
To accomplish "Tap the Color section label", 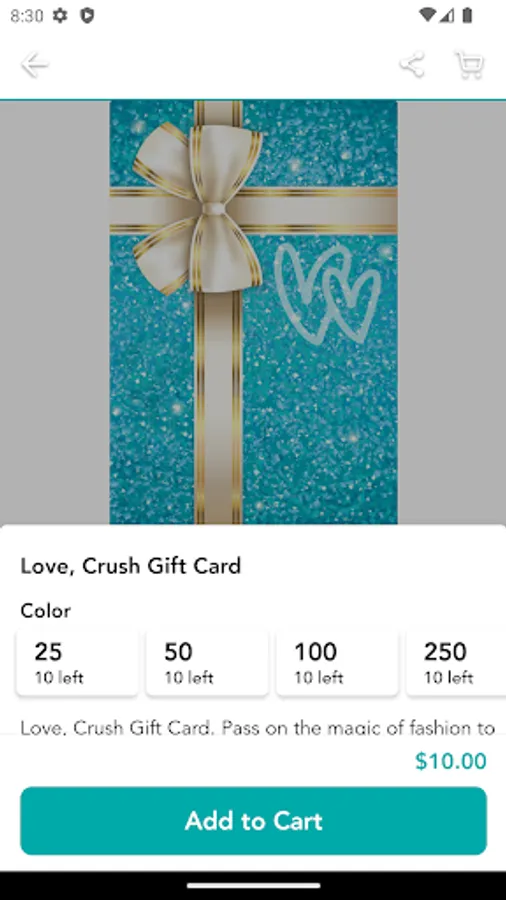I will click(46, 610).
